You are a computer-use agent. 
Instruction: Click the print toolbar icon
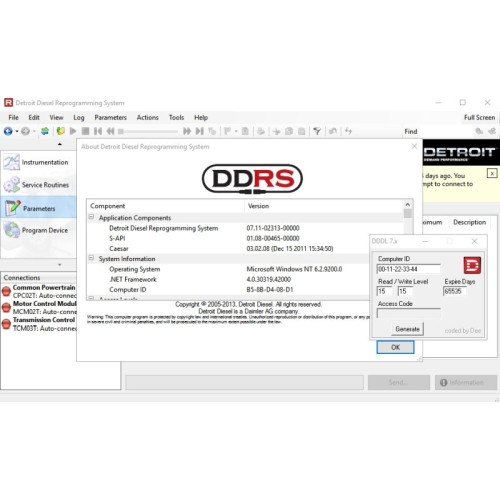pyautogui.click(x=261, y=131)
